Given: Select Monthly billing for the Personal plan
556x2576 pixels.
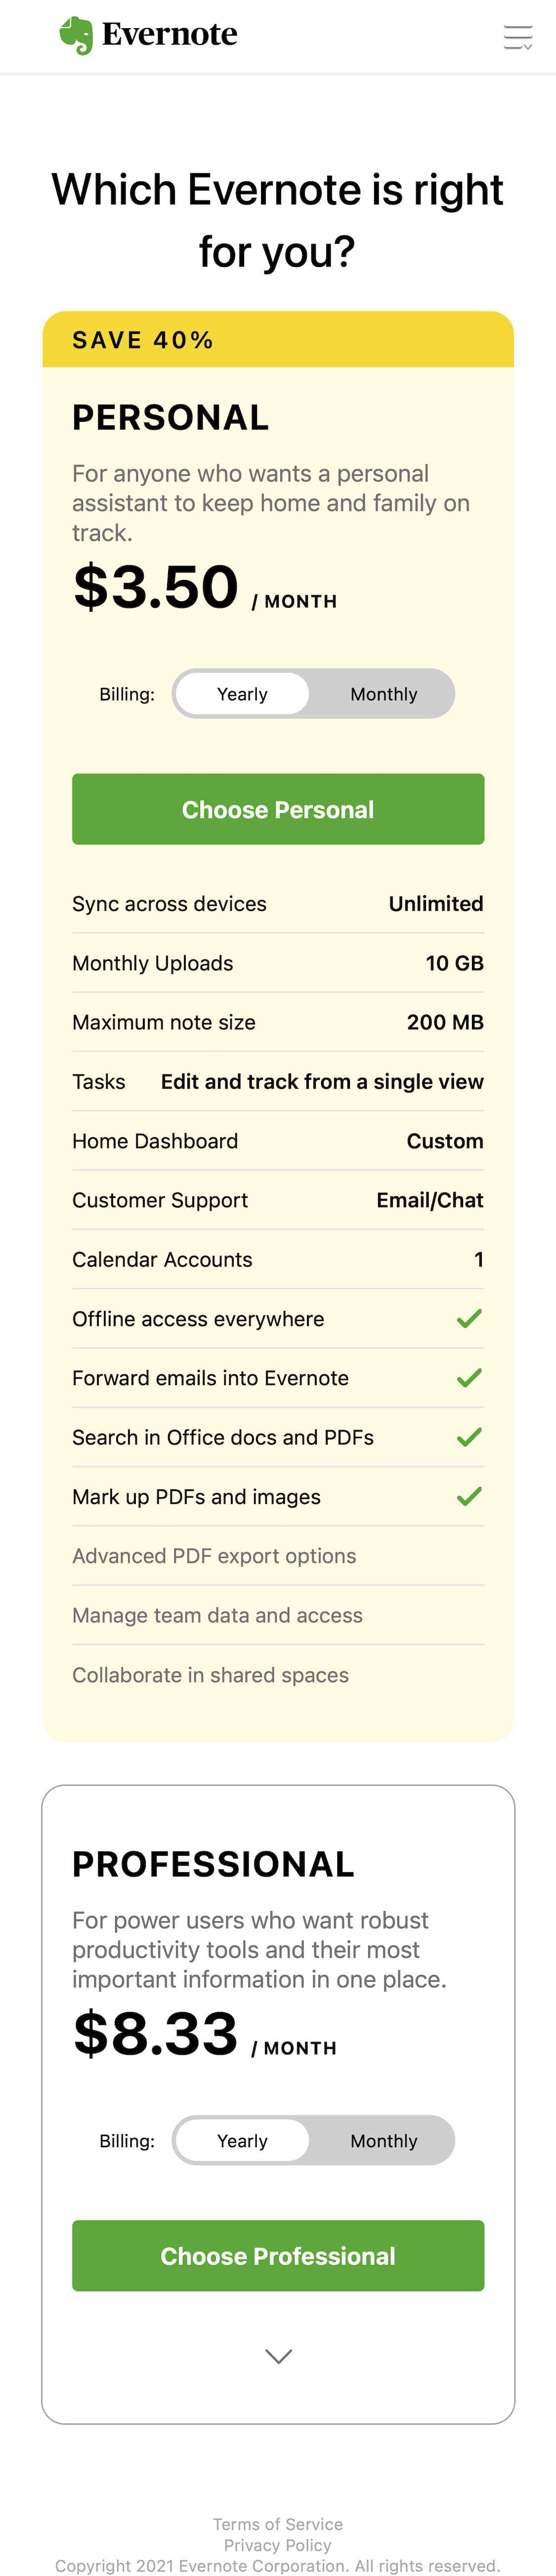Looking at the screenshot, I should (383, 693).
